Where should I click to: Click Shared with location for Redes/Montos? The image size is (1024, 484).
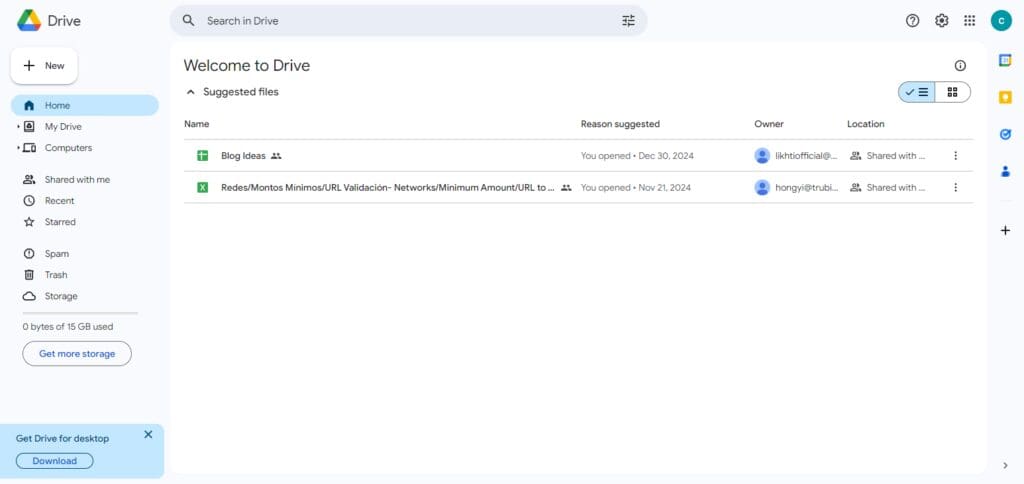(x=888, y=187)
